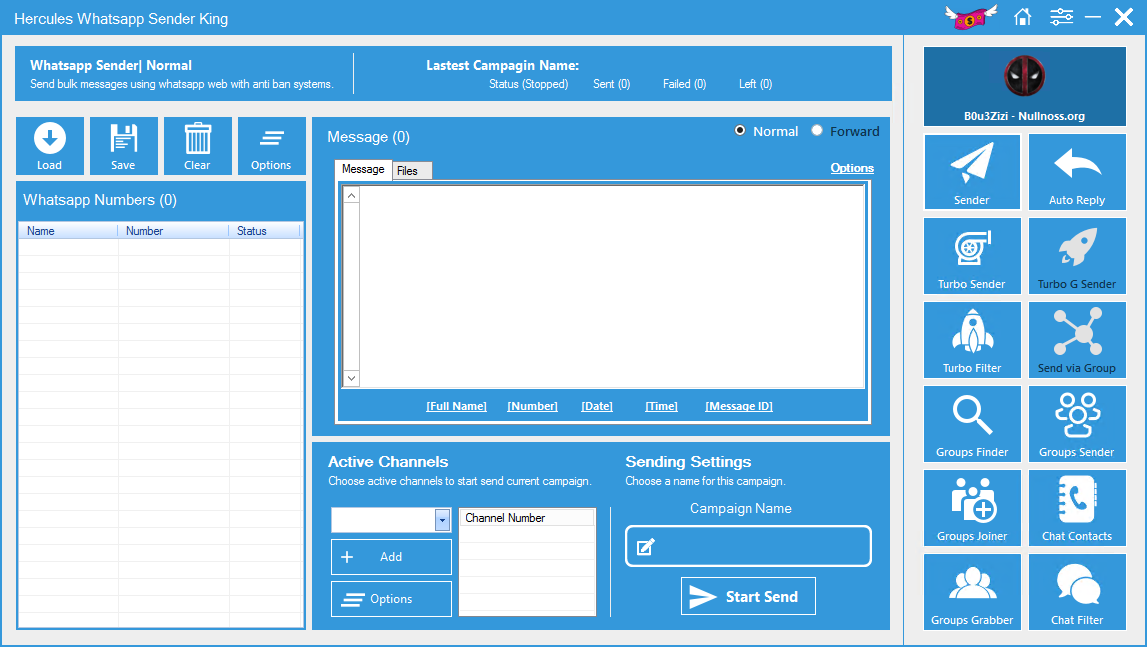Image resolution: width=1147 pixels, height=647 pixels.
Task: Click the B0u3Zizi profile avatar
Action: [x=1024, y=76]
